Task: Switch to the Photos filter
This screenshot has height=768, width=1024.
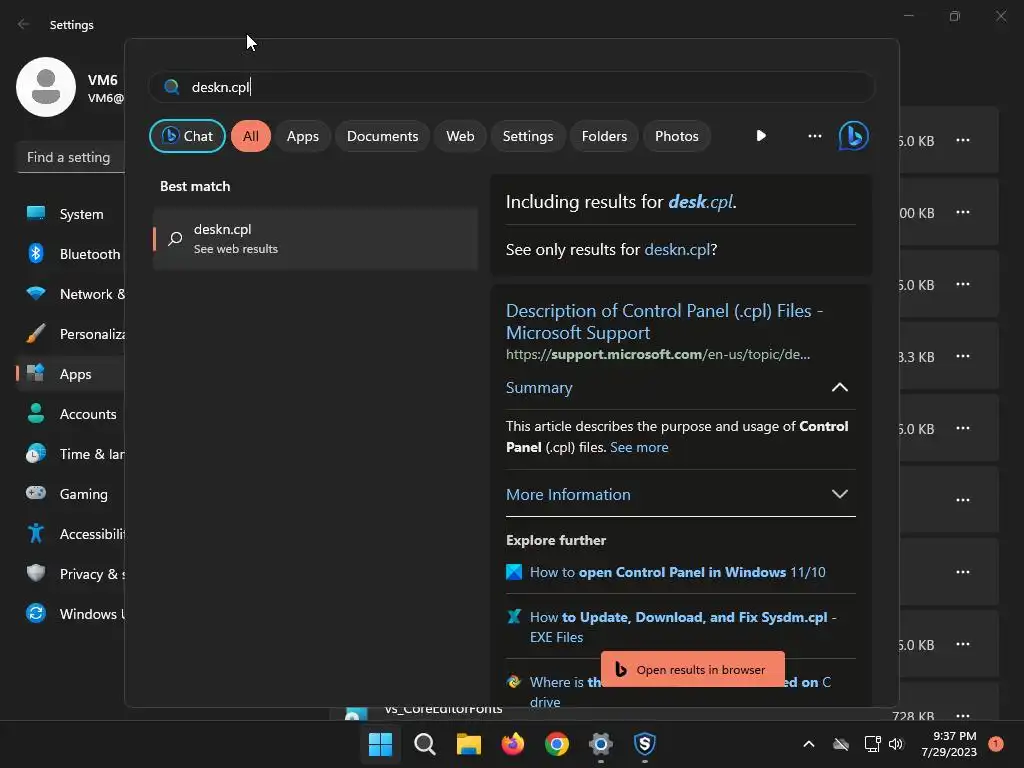Action: pos(677,136)
